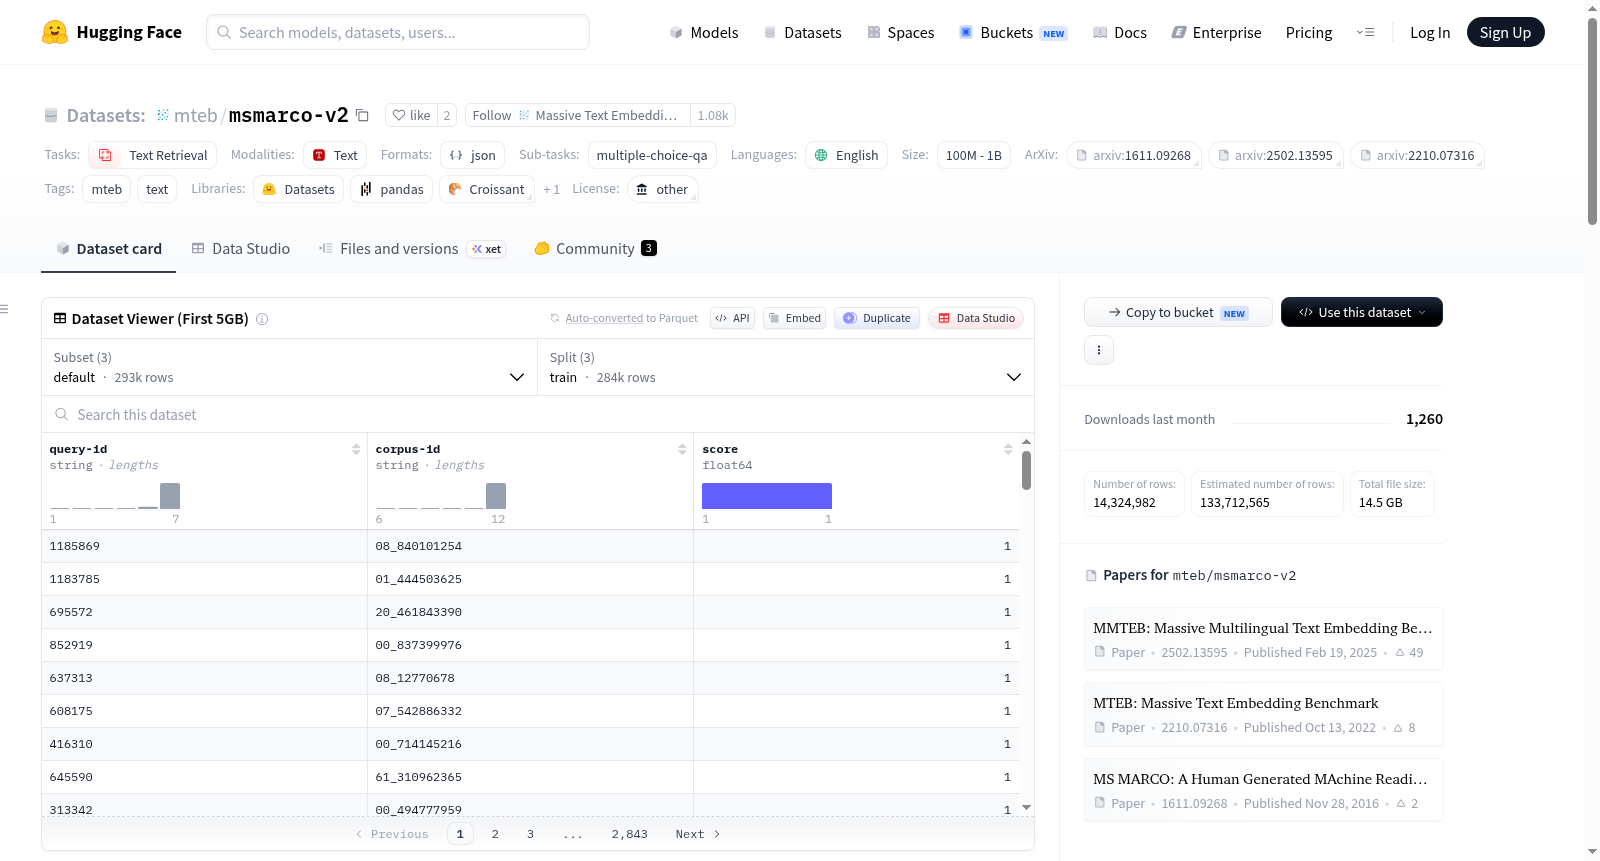Open the Hugging Face logo home link

(x=112, y=32)
